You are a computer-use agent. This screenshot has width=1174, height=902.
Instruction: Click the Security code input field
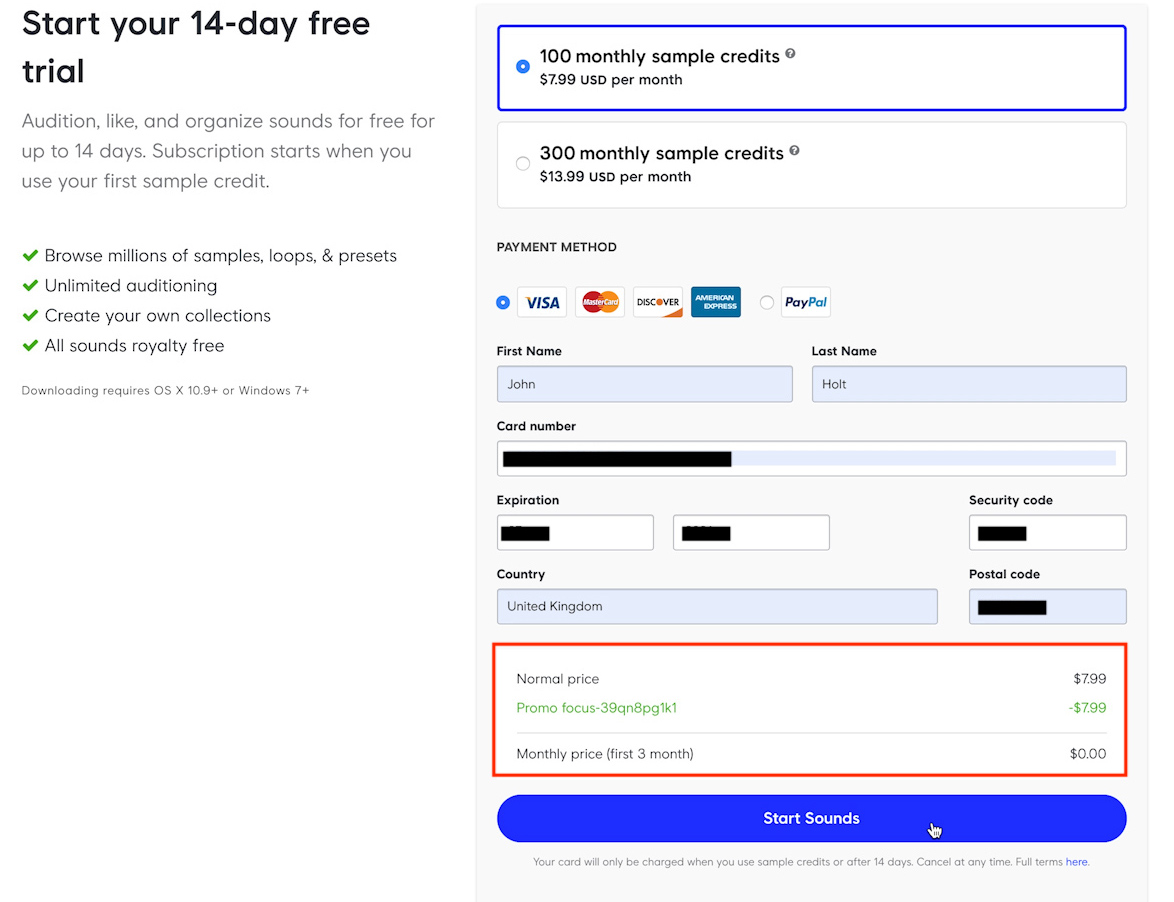[x=1047, y=533]
